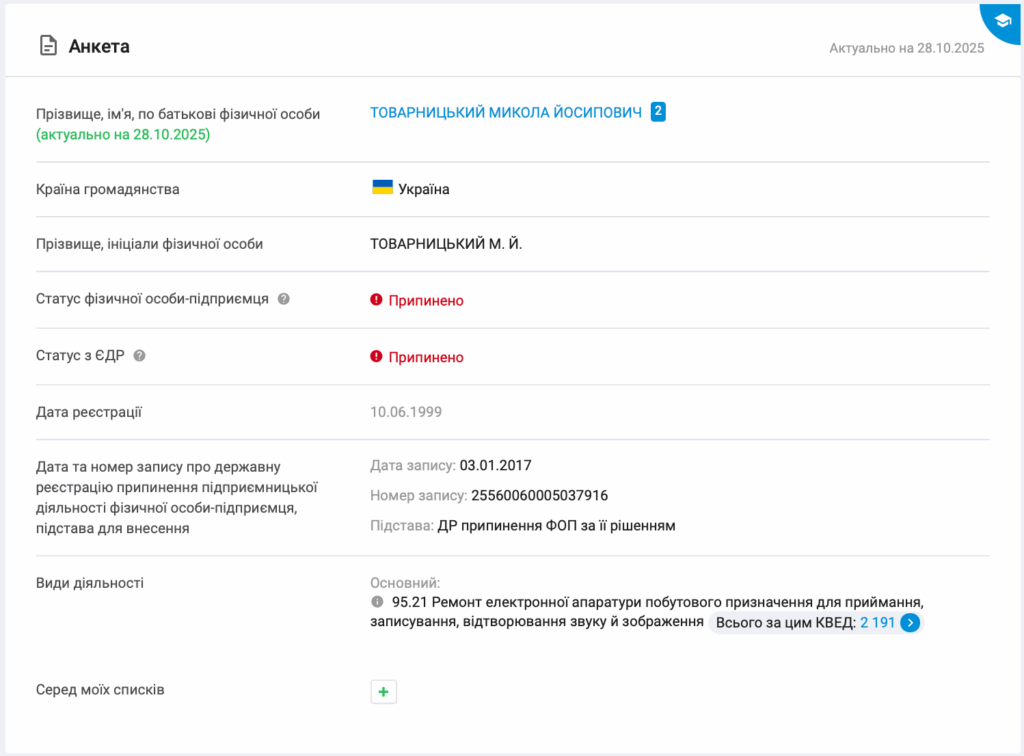The height and width of the screenshot is (756, 1024).
Task: Click the green актуально на 28.10.2025 note
Action: (123, 134)
